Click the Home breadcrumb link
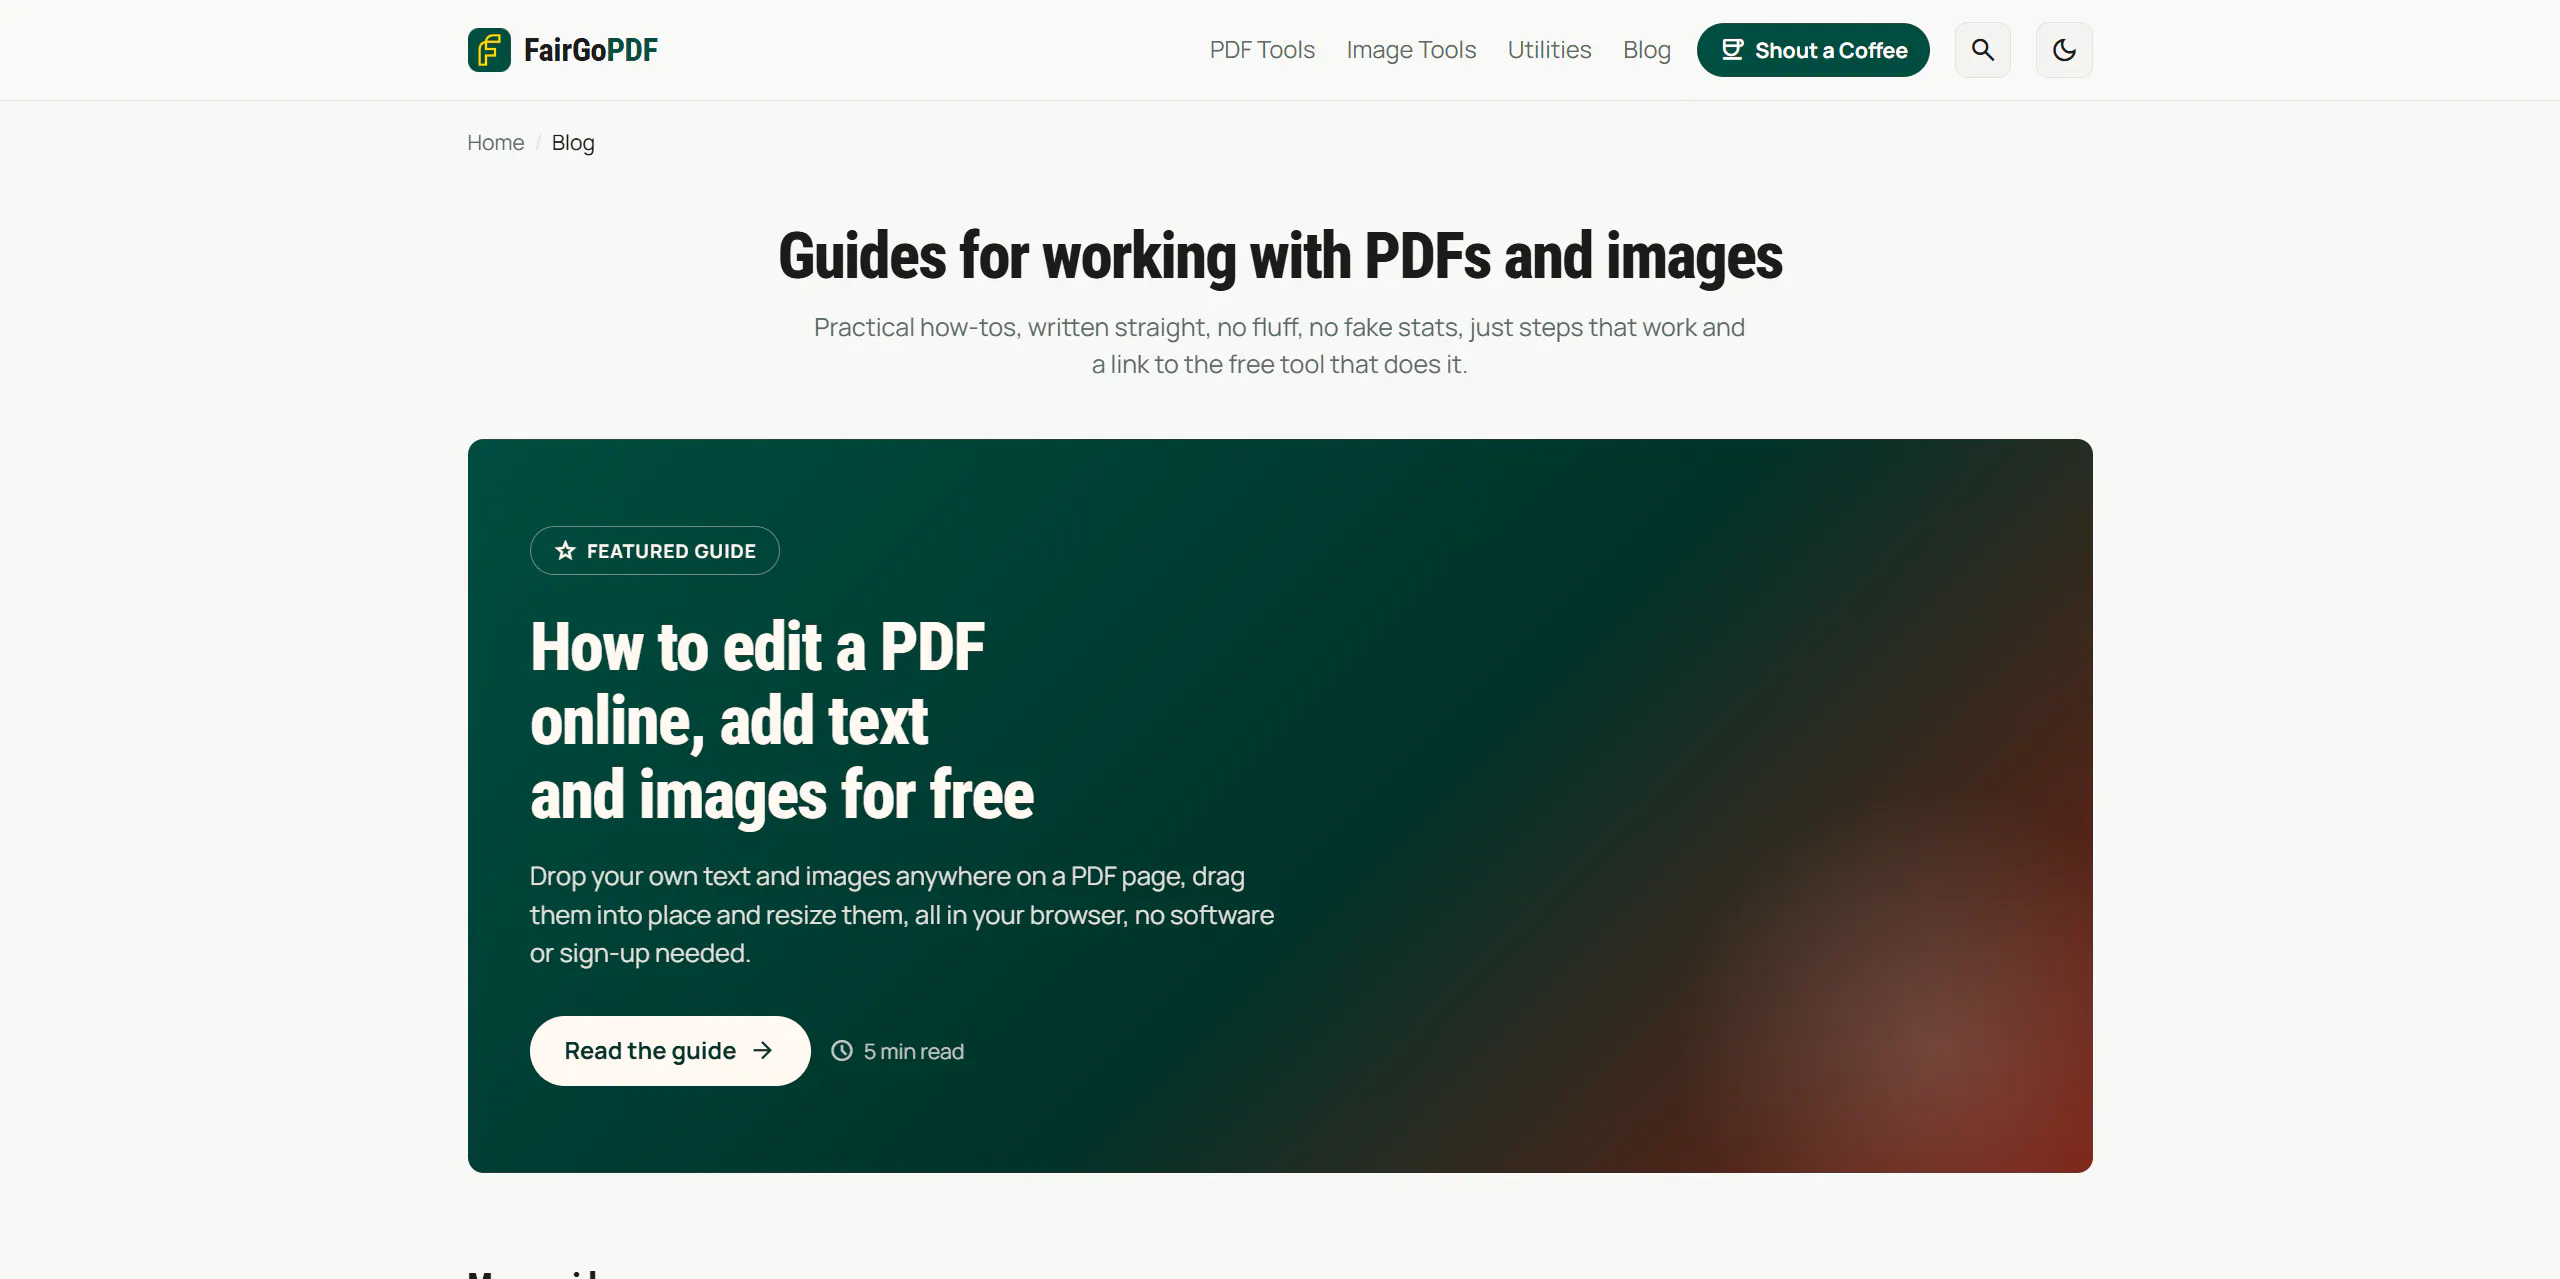The image size is (2560, 1279). point(495,143)
